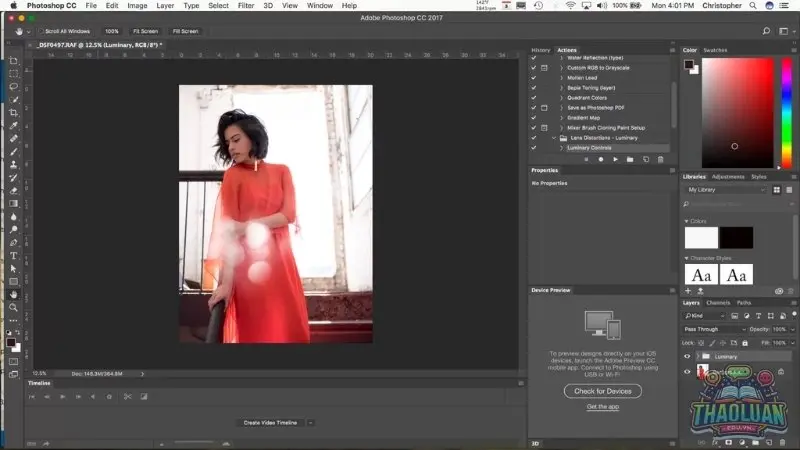Select the Eraser tool
The image size is (800, 450).
[14, 191]
